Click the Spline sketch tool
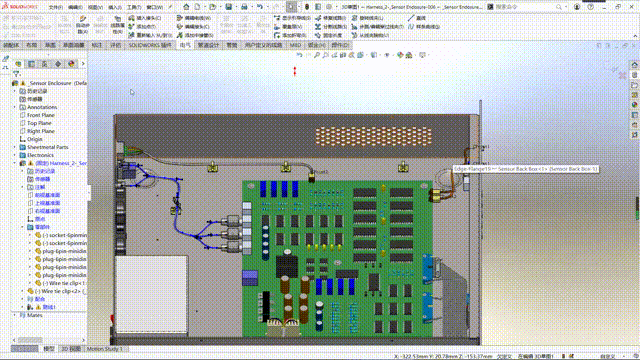Image resolution: width=640 pixels, height=360 pixels. click(424, 27)
